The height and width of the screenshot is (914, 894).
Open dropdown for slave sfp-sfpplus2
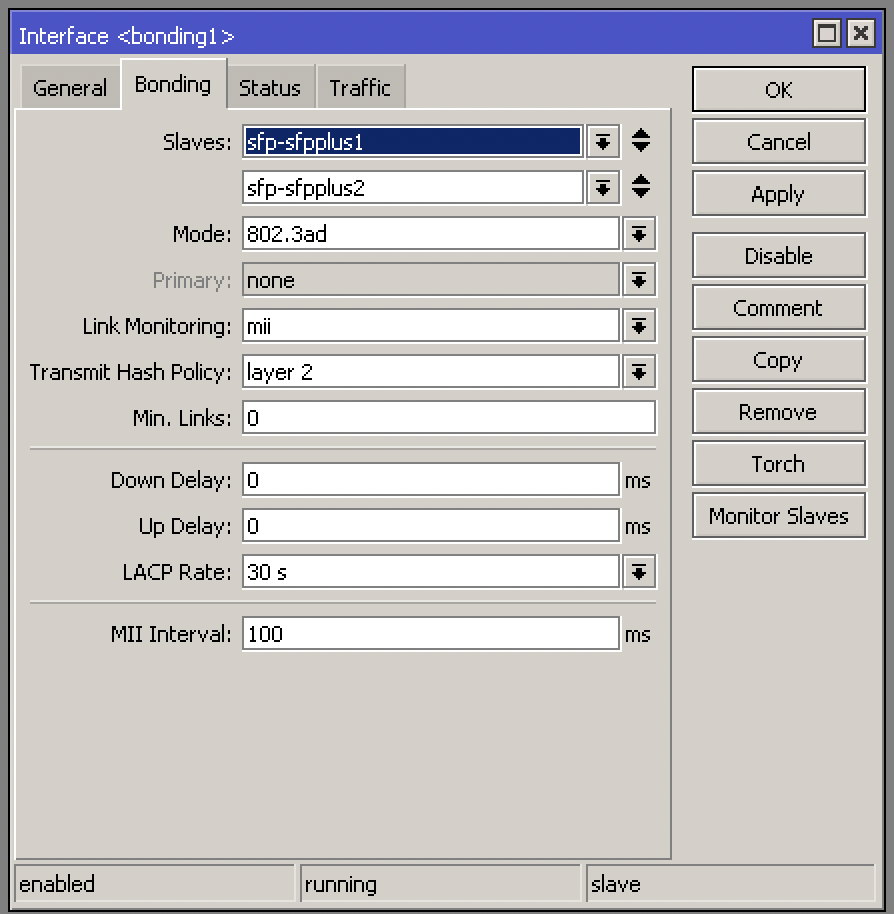603,188
